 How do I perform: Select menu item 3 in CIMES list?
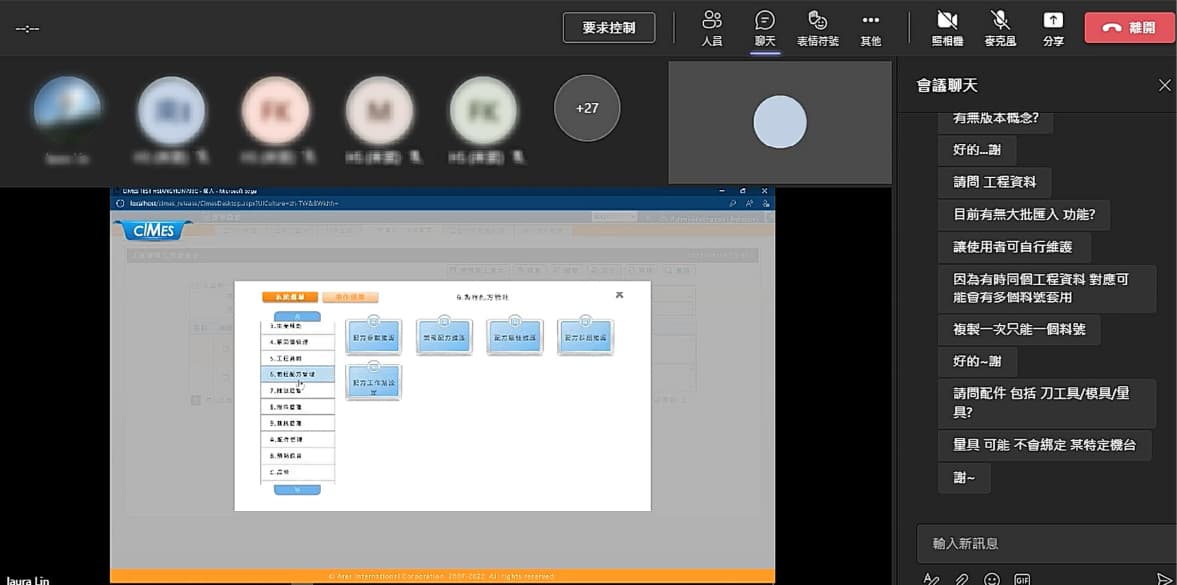[297, 326]
